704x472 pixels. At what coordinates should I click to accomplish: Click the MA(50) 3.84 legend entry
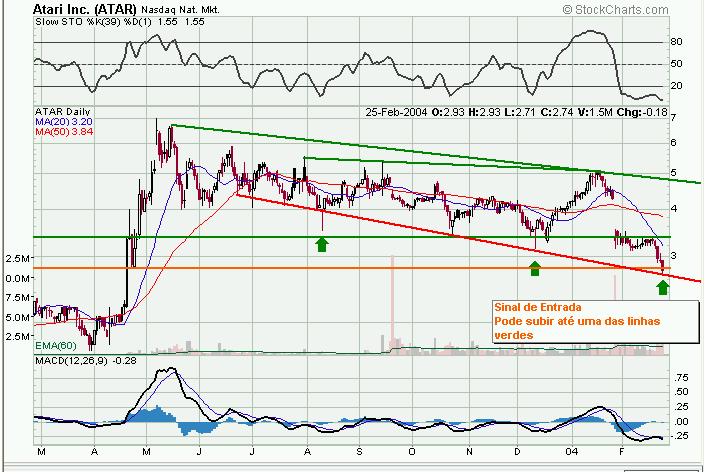click(64, 132)
